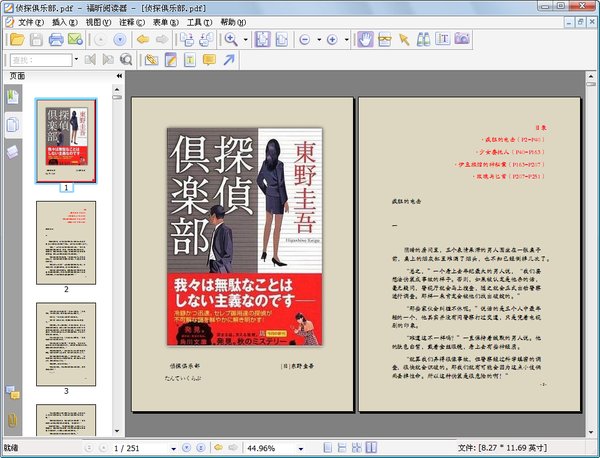Image resolution: width=600 pixels, height=458 pixels.
Task: Expand the zoom magnifier tool dropdown
Action: pyautogui.click(x=244, y=40)
